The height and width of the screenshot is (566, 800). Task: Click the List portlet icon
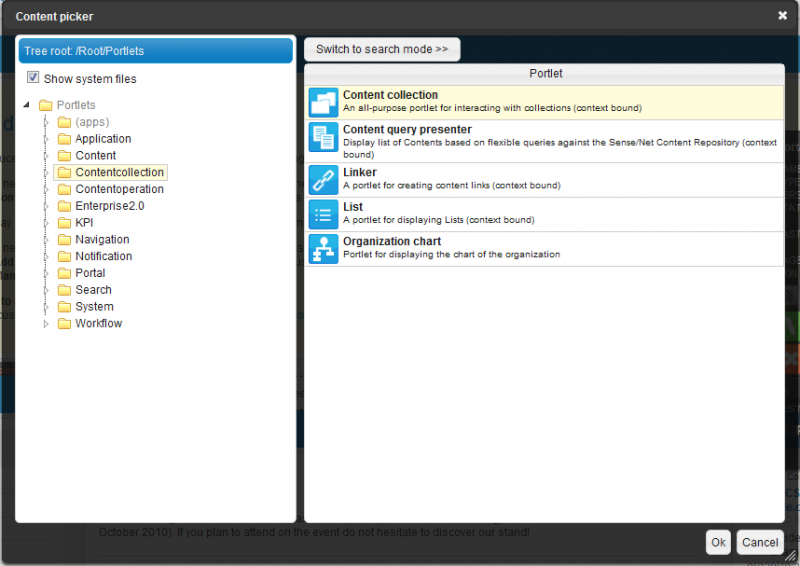coord(323,215)
